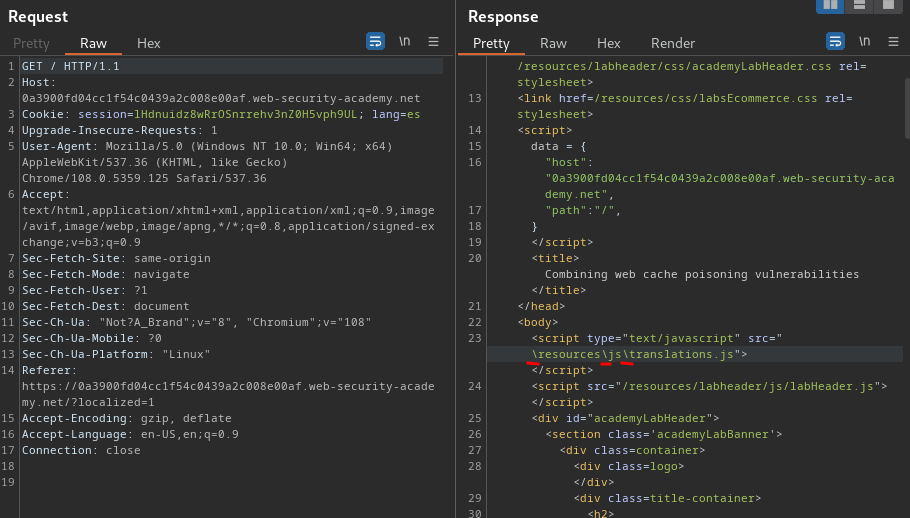Viewport: 910px width, 518px height.
Task: Click the 'Sec-Ch-Ua-Mobile: ?0' header
Action: pos(92,338)
